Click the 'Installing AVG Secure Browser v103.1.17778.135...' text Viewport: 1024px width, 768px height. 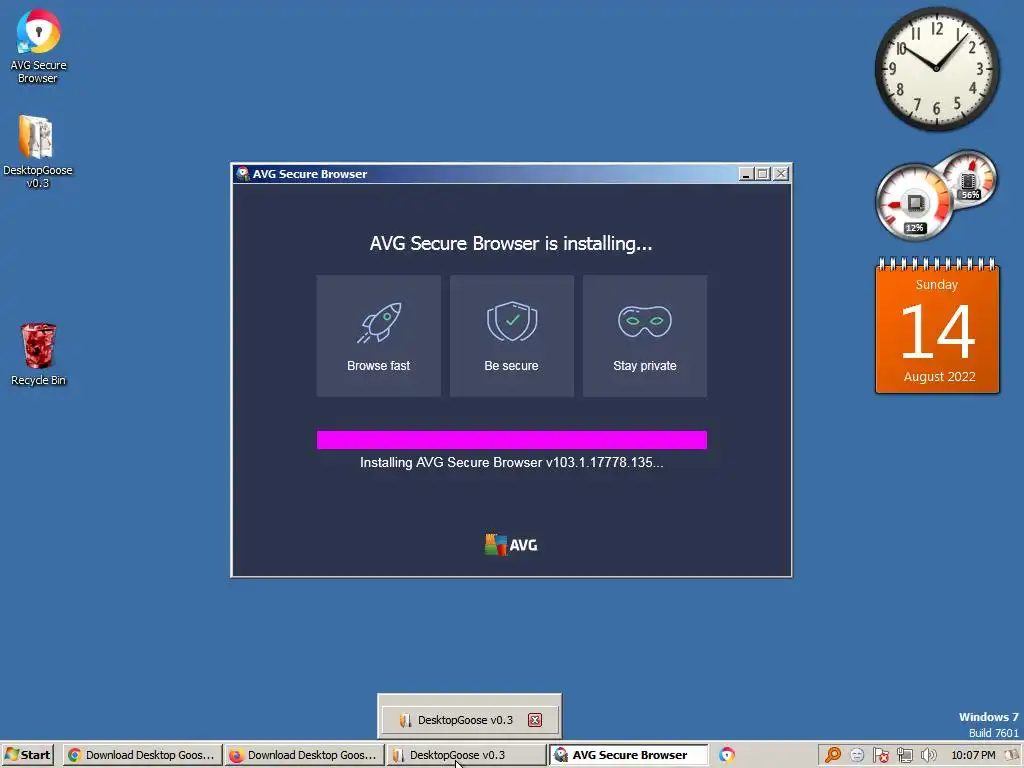coord(511,462)
